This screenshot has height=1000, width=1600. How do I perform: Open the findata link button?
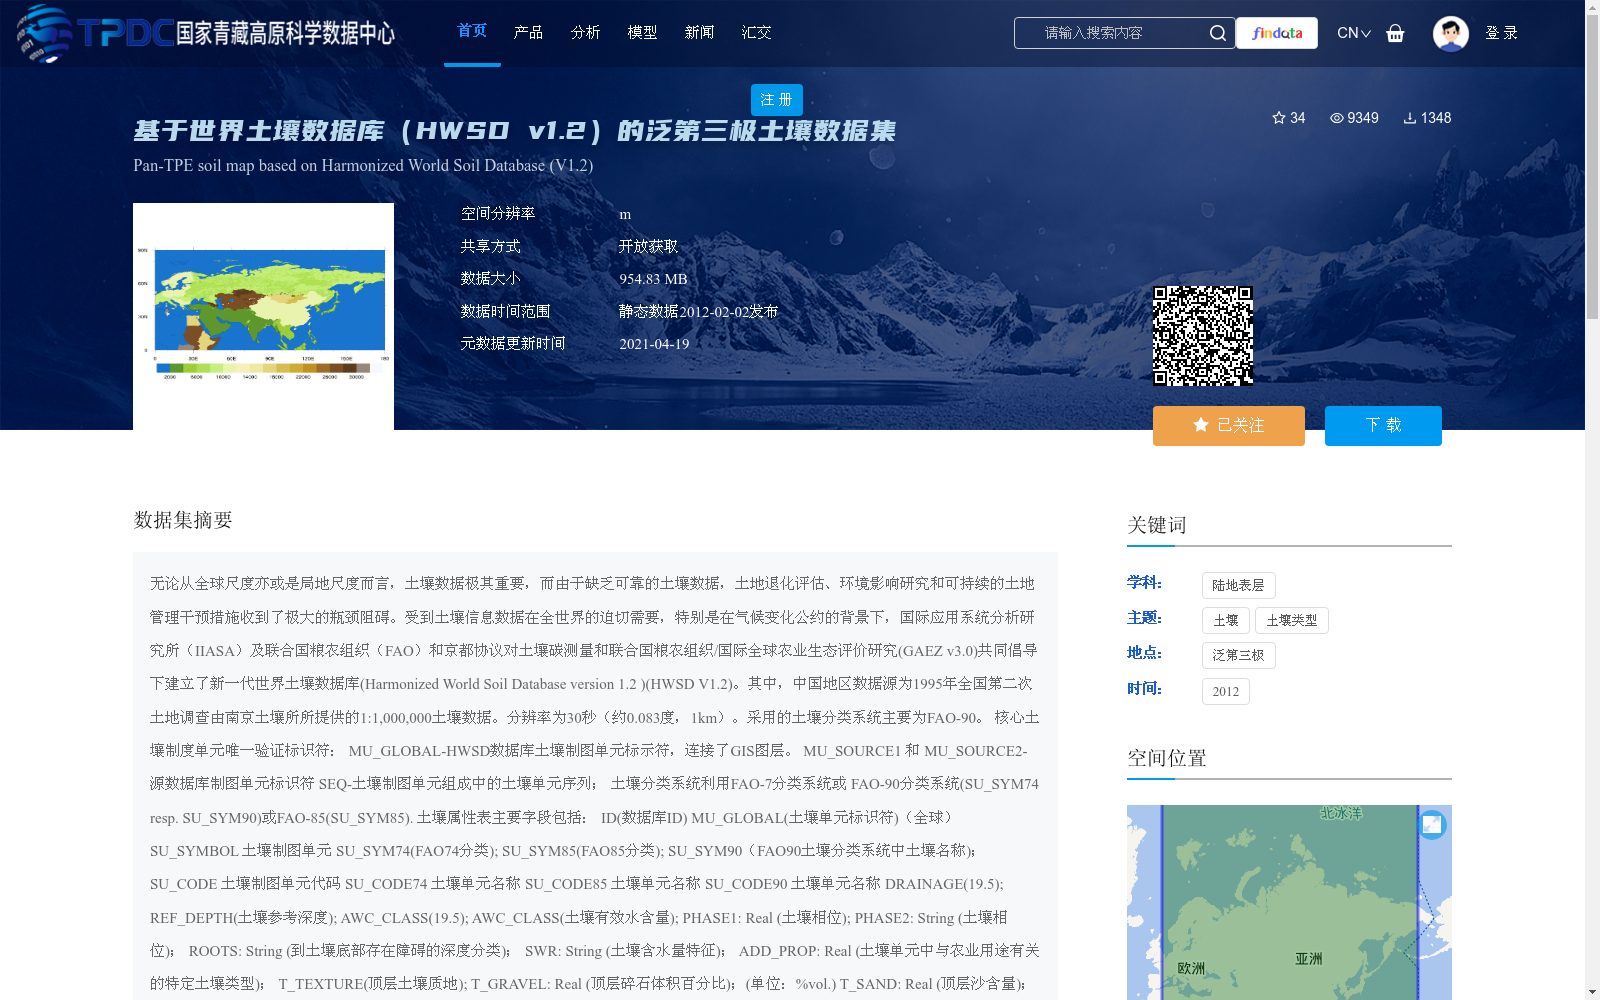pyautogui.click(x=1277, y=33)
